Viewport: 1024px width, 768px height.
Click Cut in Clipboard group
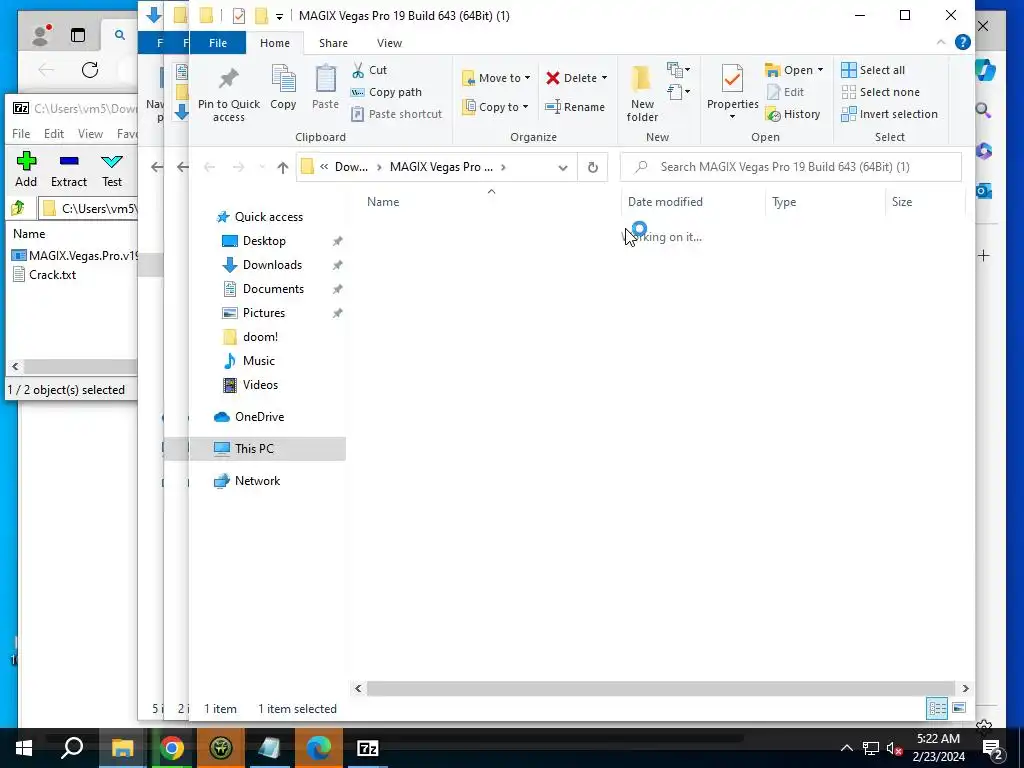coord(369,70)
